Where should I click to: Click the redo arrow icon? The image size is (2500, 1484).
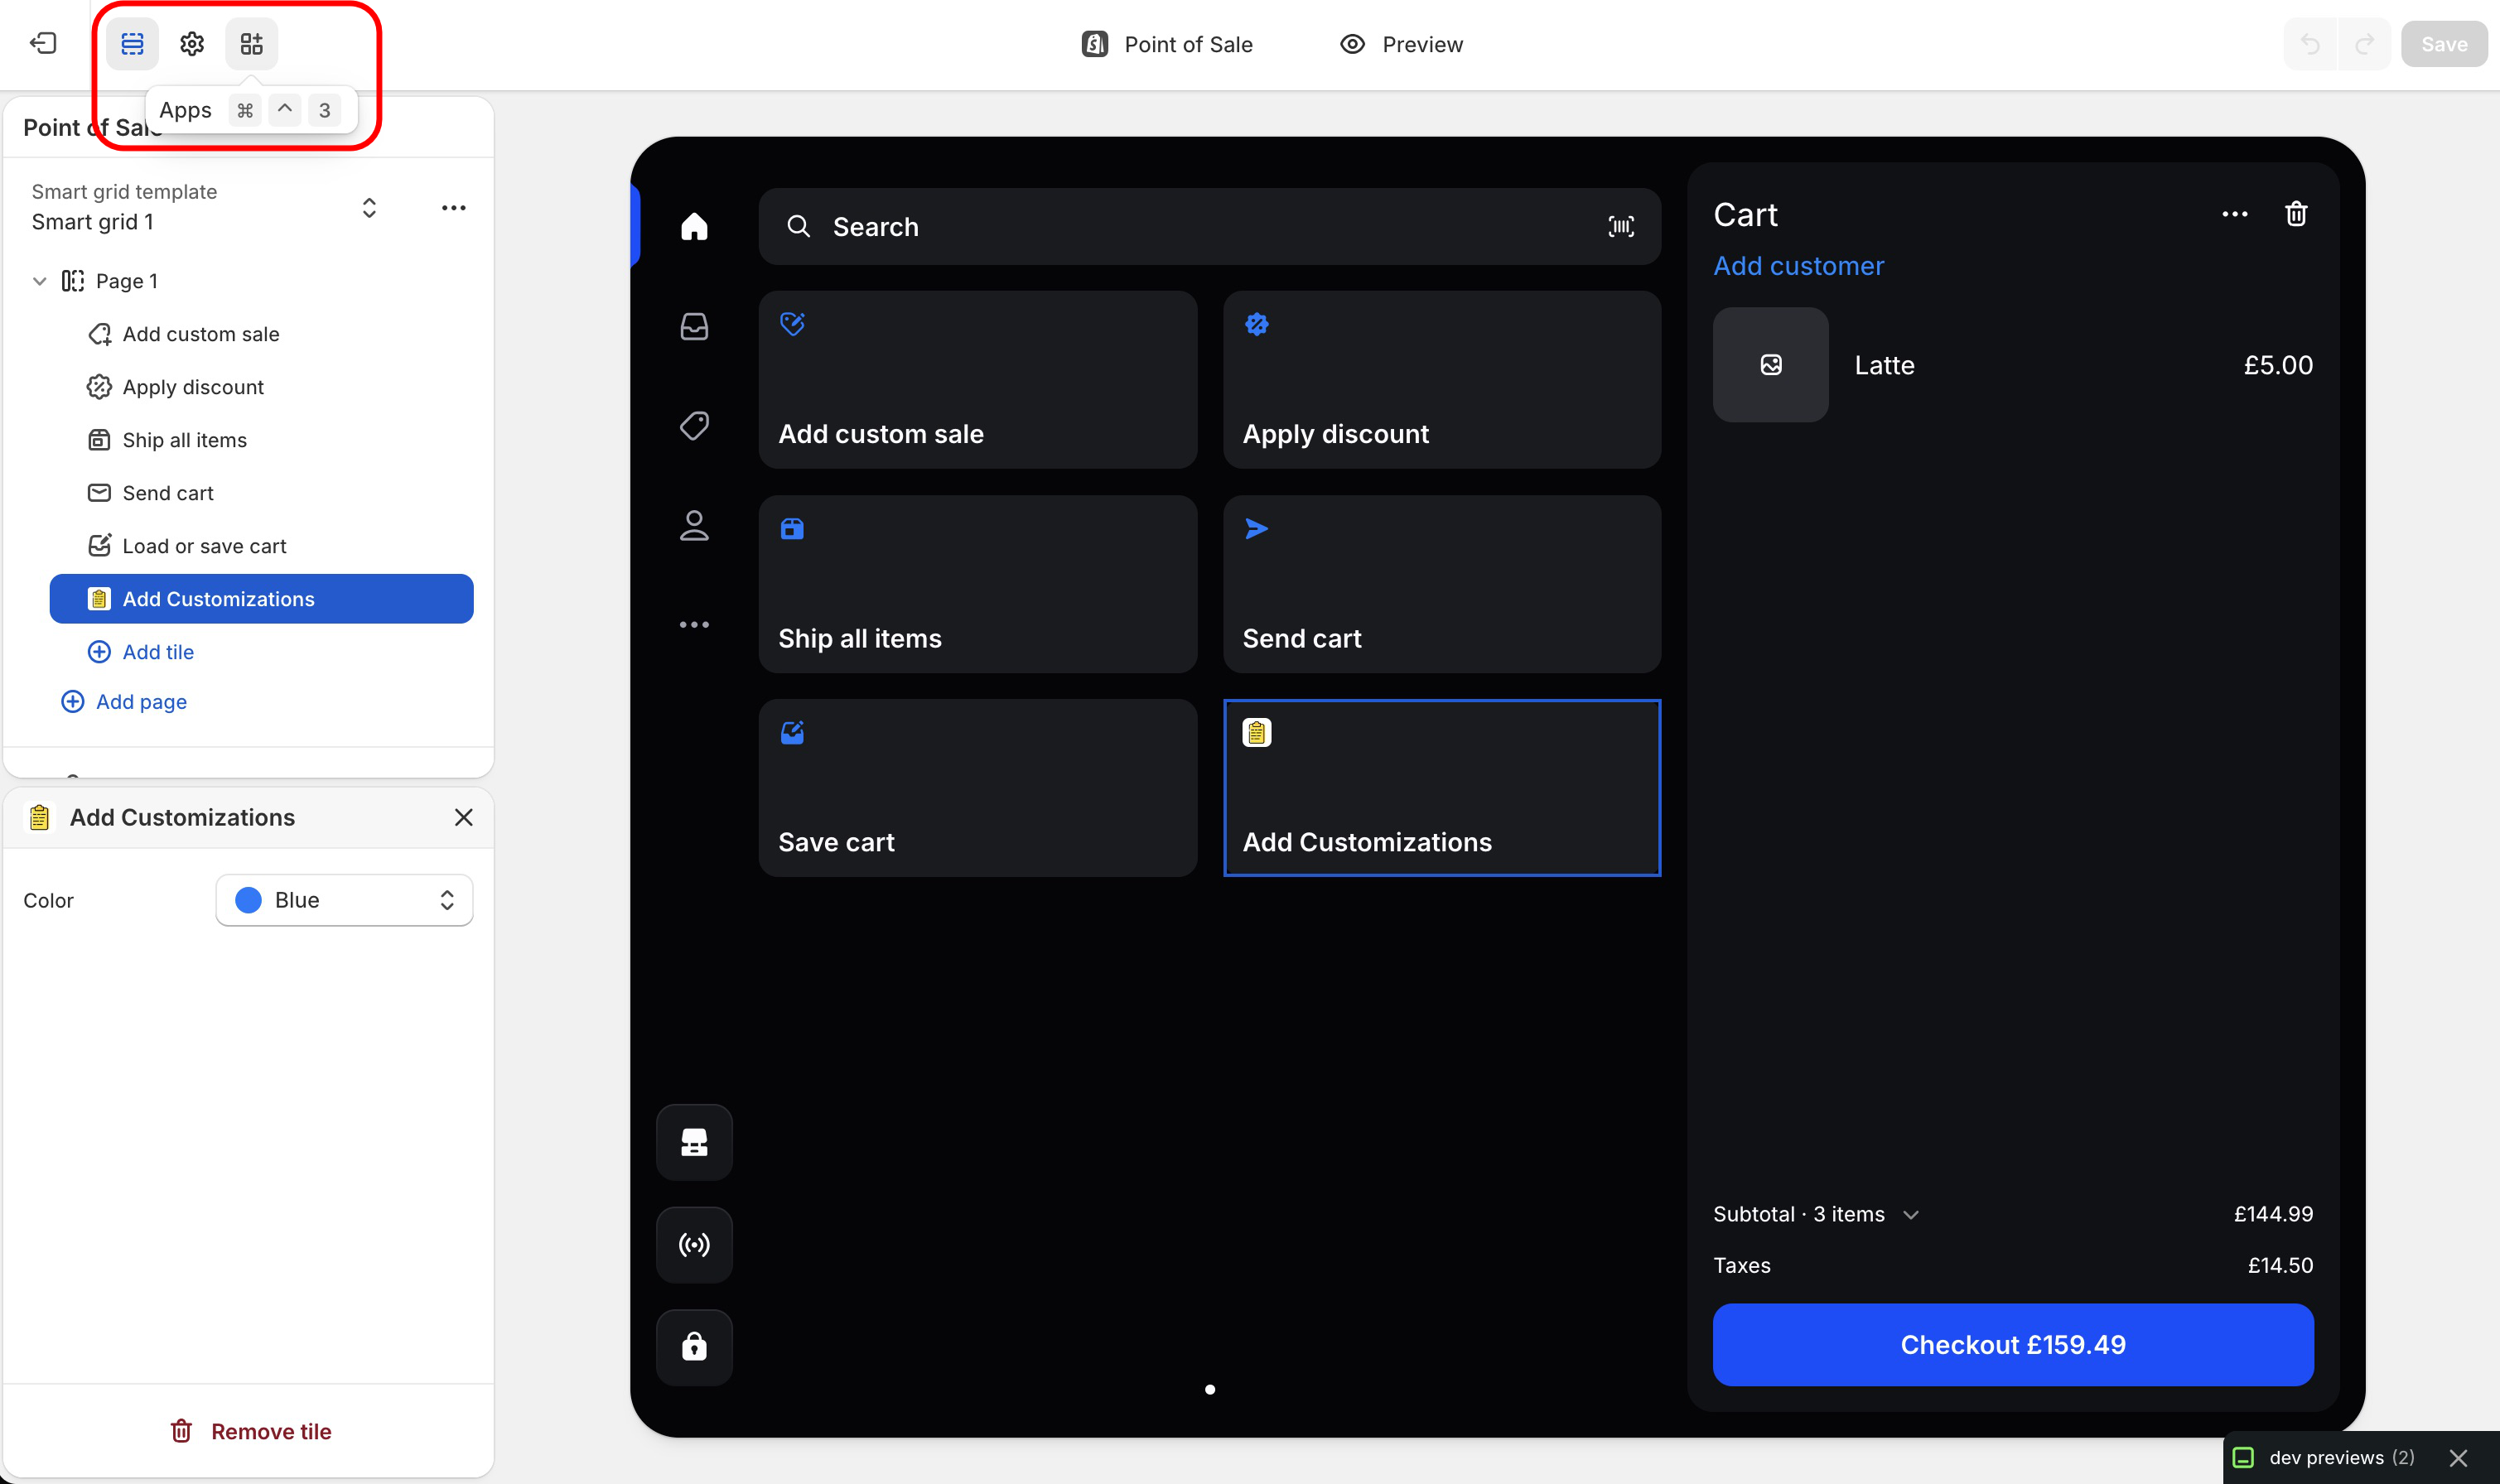click(x=2364, y=44)
